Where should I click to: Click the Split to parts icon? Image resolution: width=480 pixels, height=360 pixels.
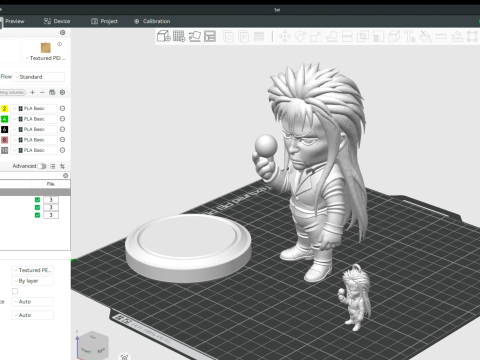click(x=244, y=36)
